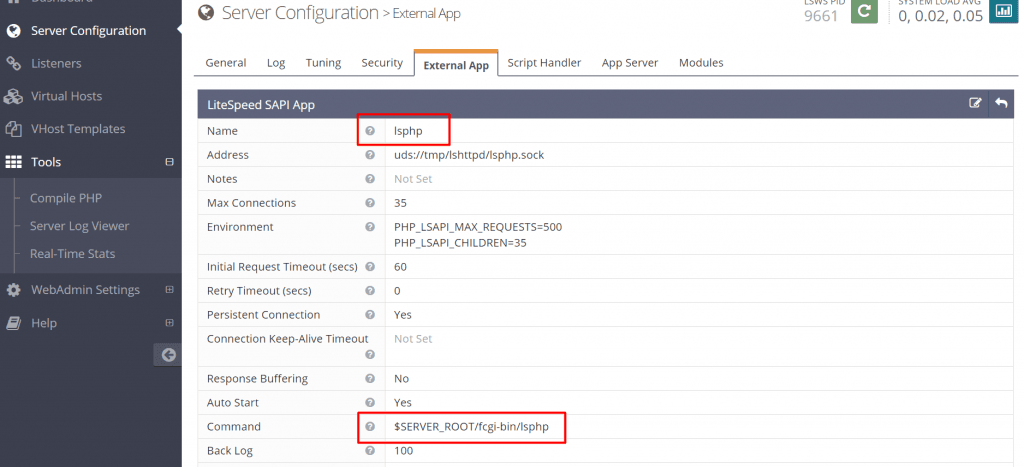The height and width of the screenshot is (467, 1024).
Task: Click the help icon beside Auto Start
Action: (370, 403)
